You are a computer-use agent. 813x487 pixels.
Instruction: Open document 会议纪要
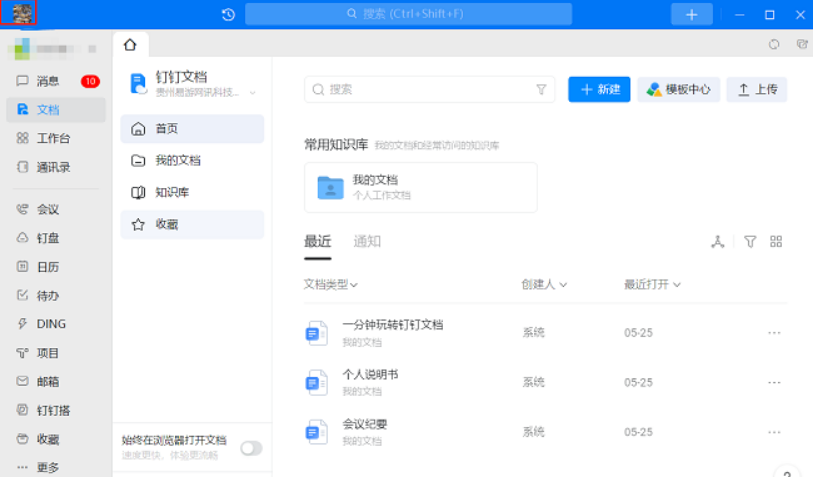(x=365, y=424)
